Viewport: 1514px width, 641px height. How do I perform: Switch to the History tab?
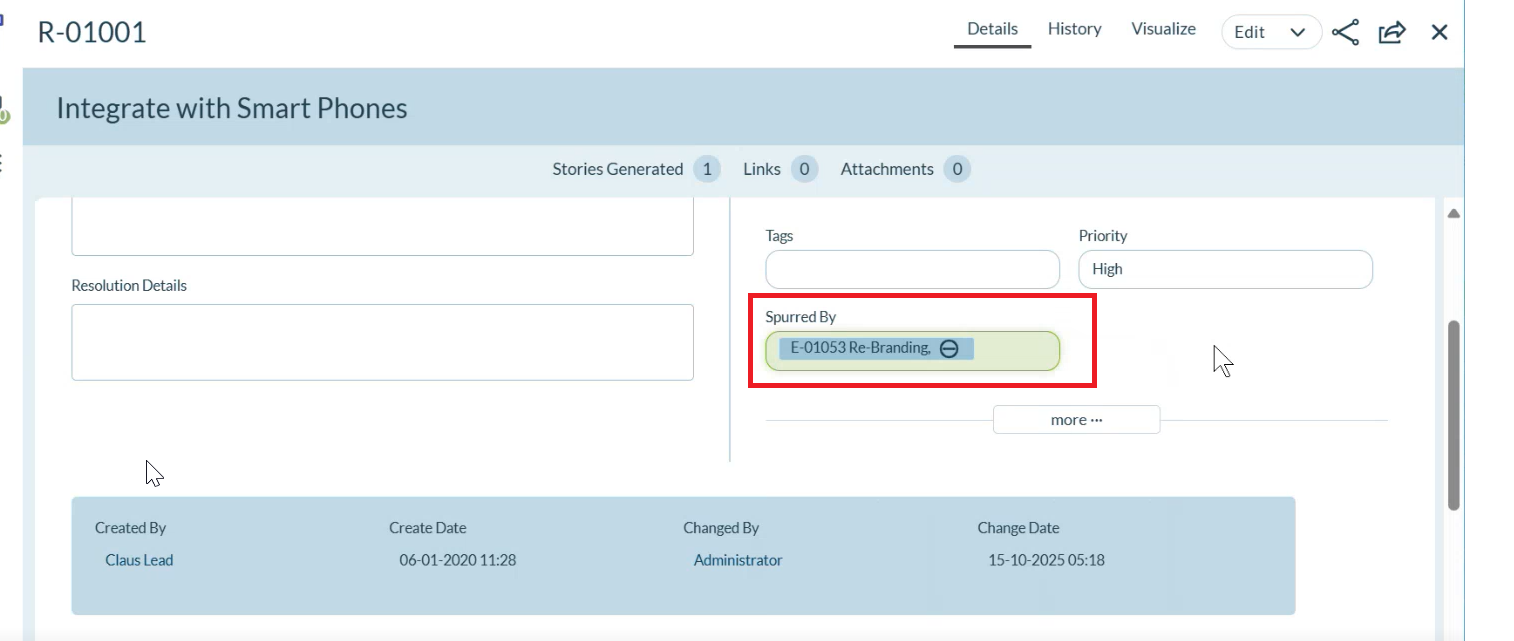[x=1074, y=29]
